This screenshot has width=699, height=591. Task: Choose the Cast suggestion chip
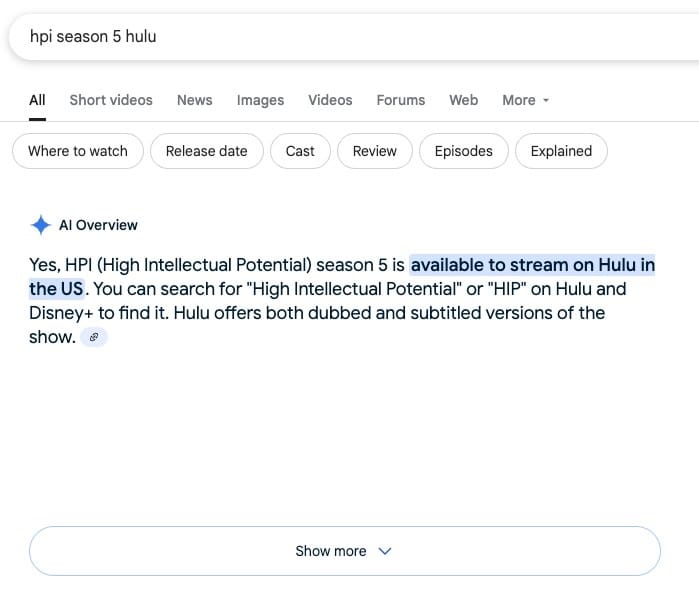[x=300, y=151]
